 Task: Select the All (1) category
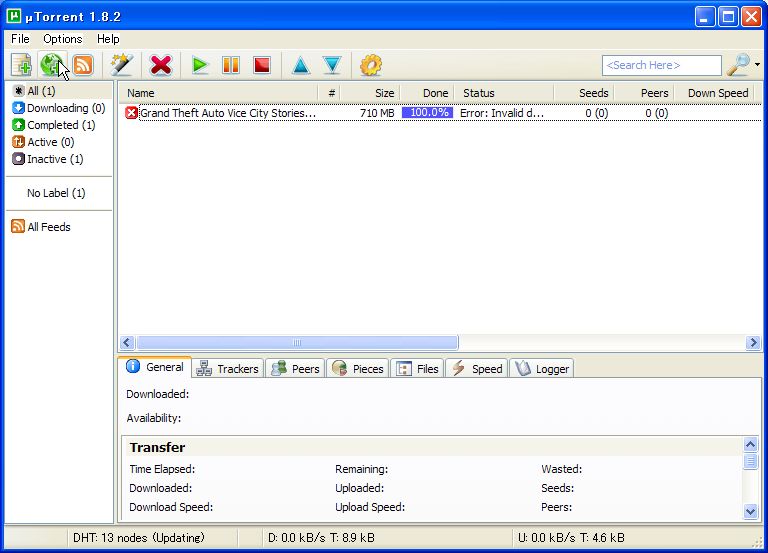click(x=59, y=91)
